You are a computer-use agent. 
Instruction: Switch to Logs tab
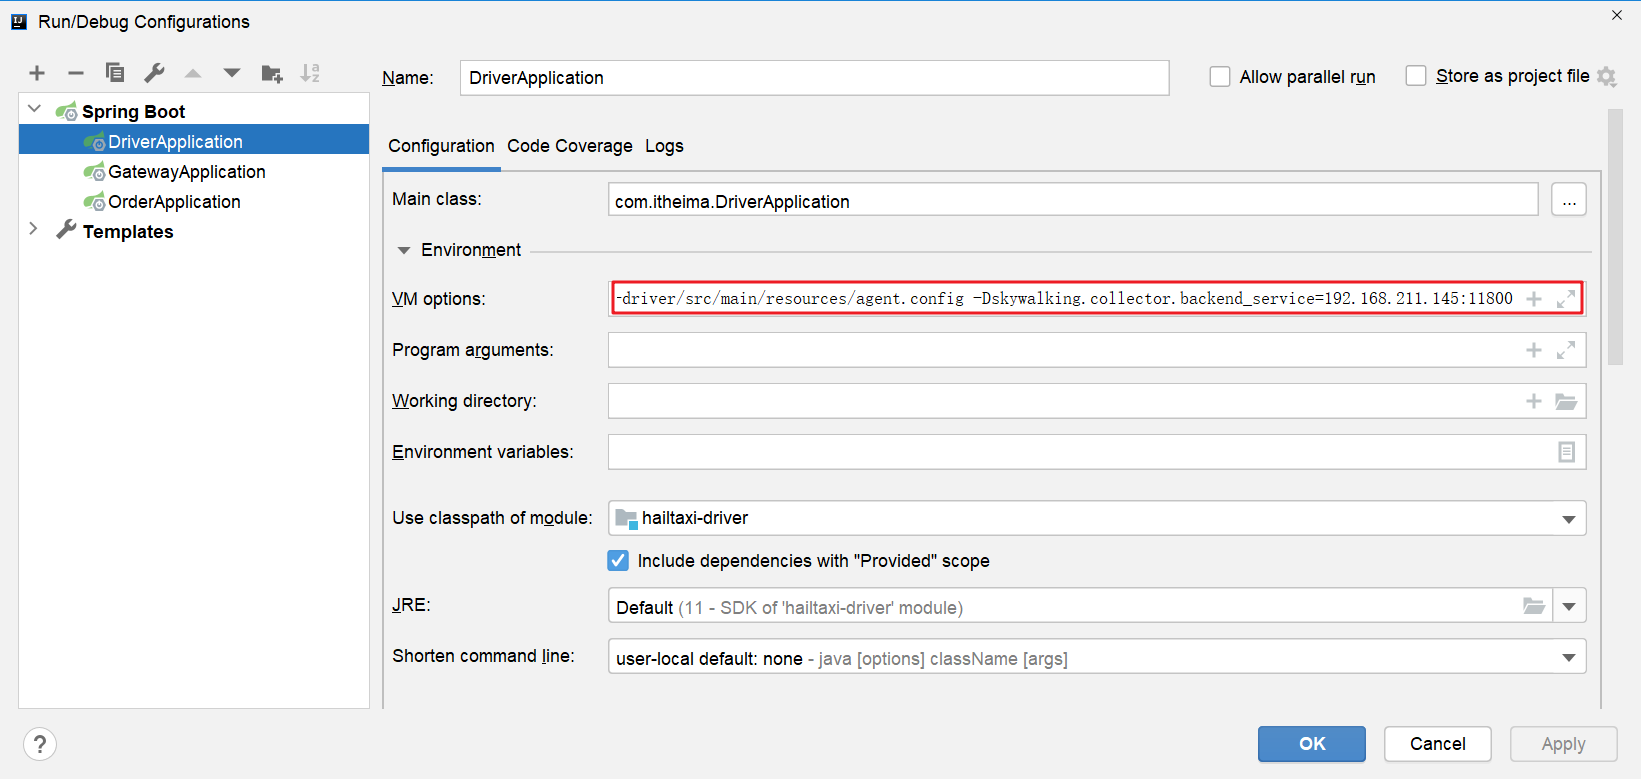click(x=664, y=146)
